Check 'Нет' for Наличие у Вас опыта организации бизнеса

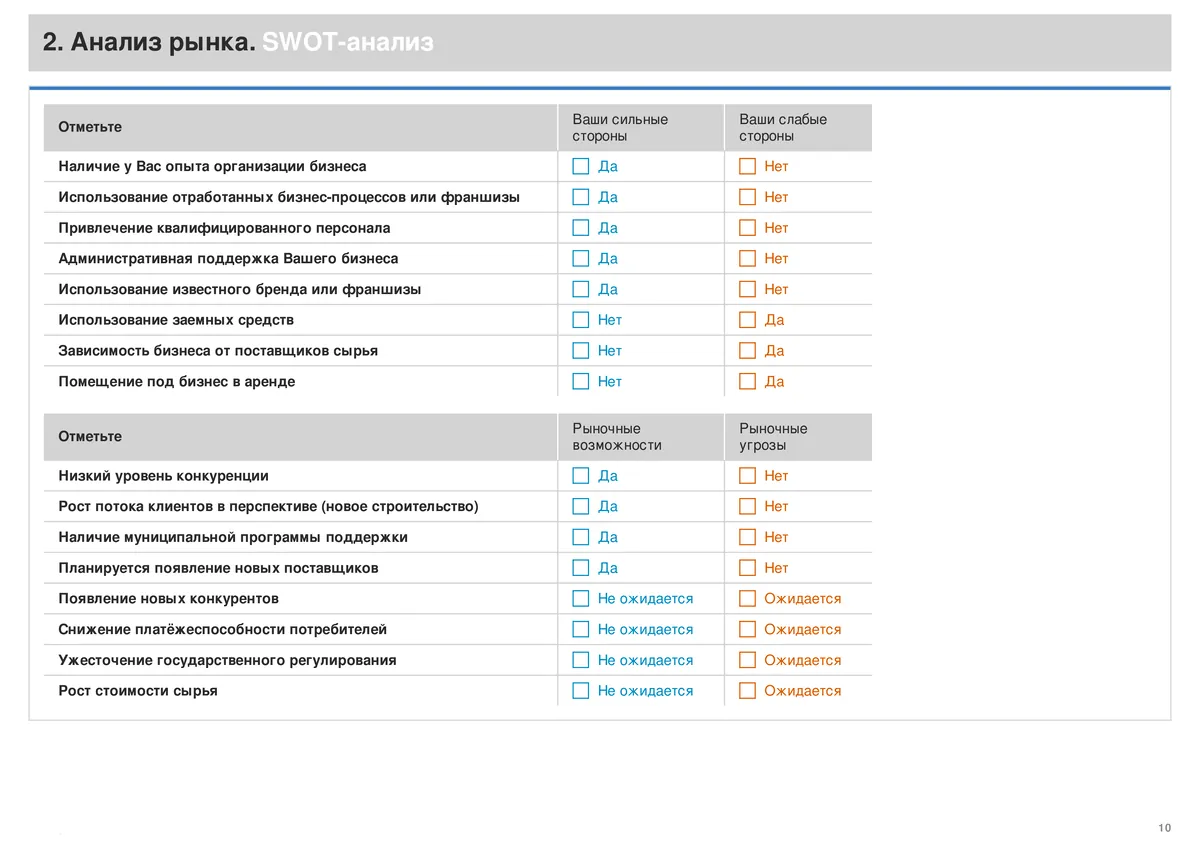(x=747, y=166)
